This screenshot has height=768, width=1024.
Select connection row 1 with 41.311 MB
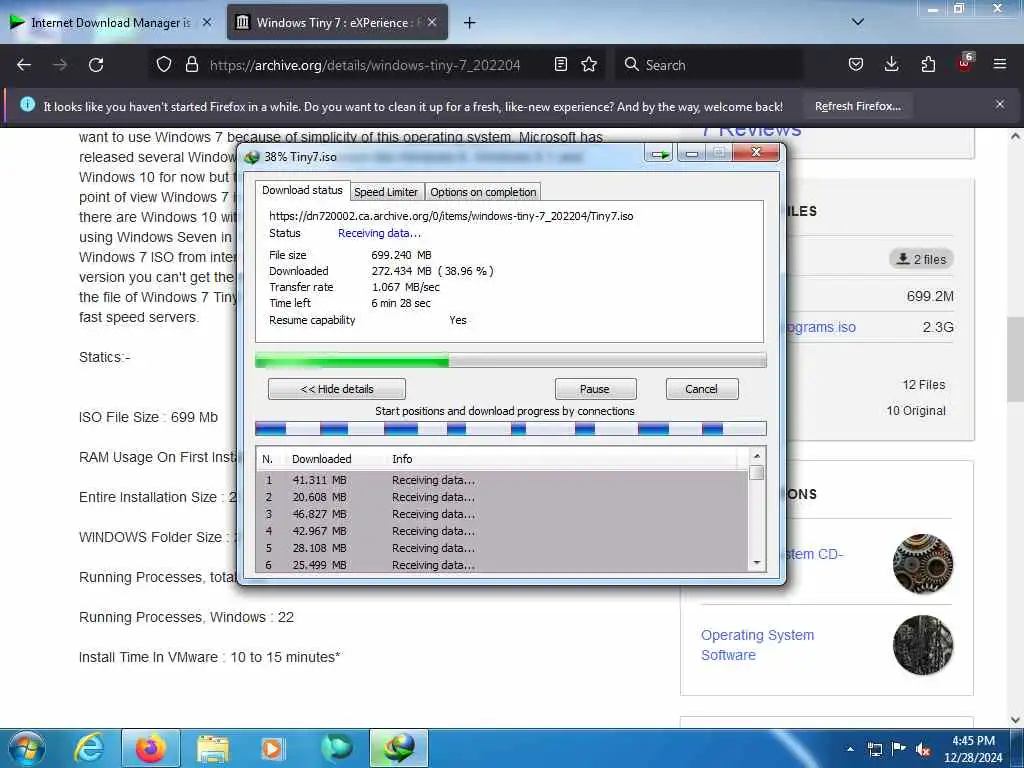pos(502,480)
